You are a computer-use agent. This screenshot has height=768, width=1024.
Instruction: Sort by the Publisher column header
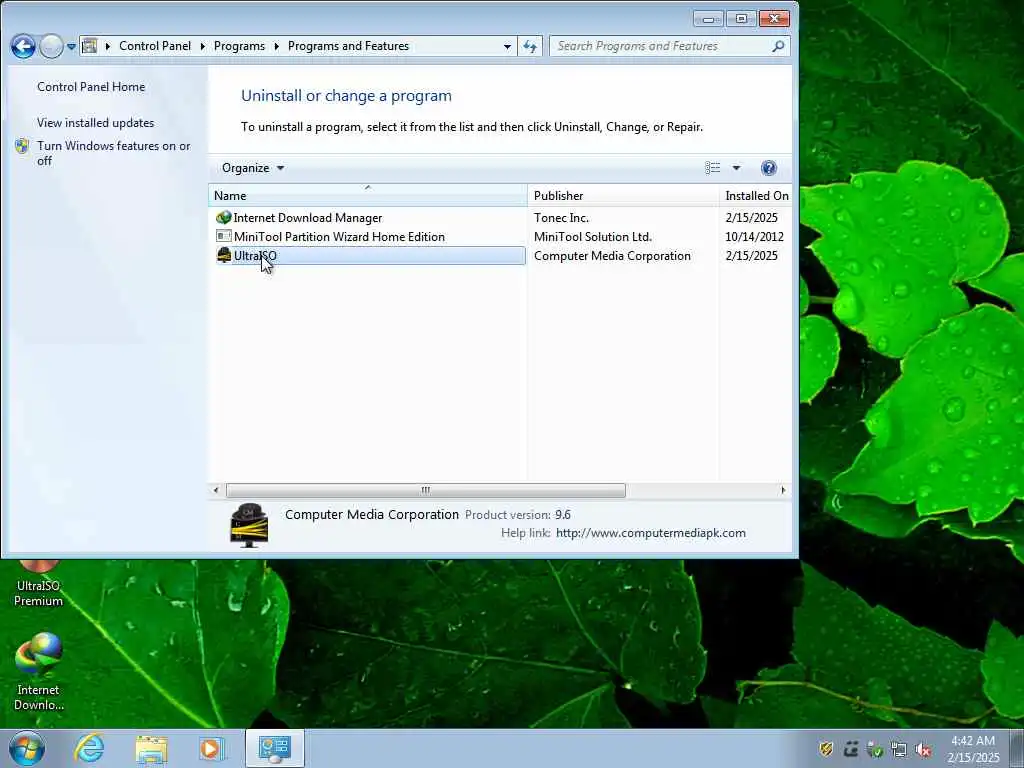click(623, 195)
